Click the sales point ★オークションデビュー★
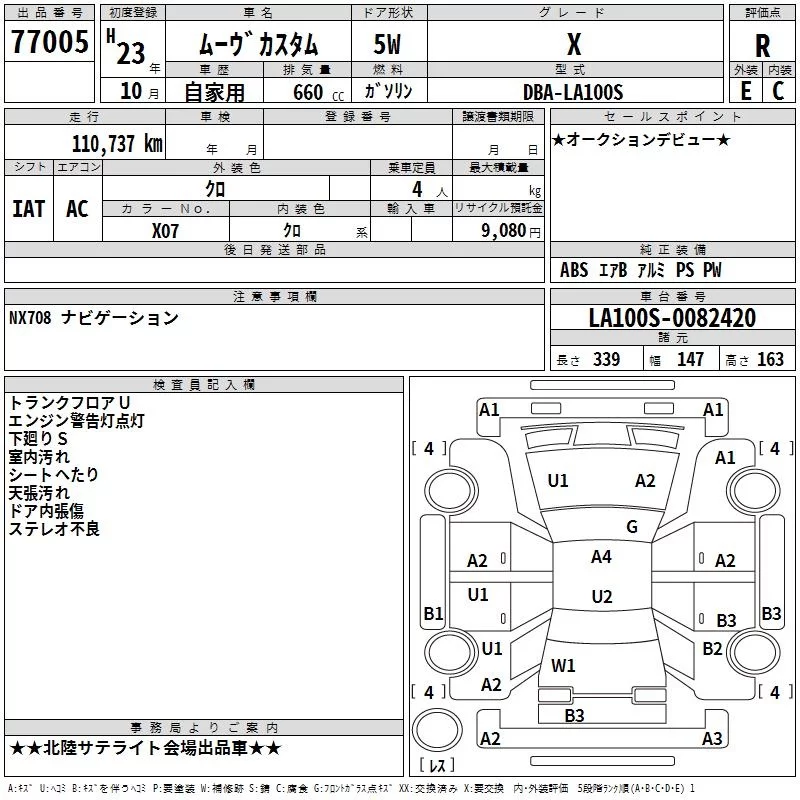Viewport: 800px width, 800px height. 641,139
